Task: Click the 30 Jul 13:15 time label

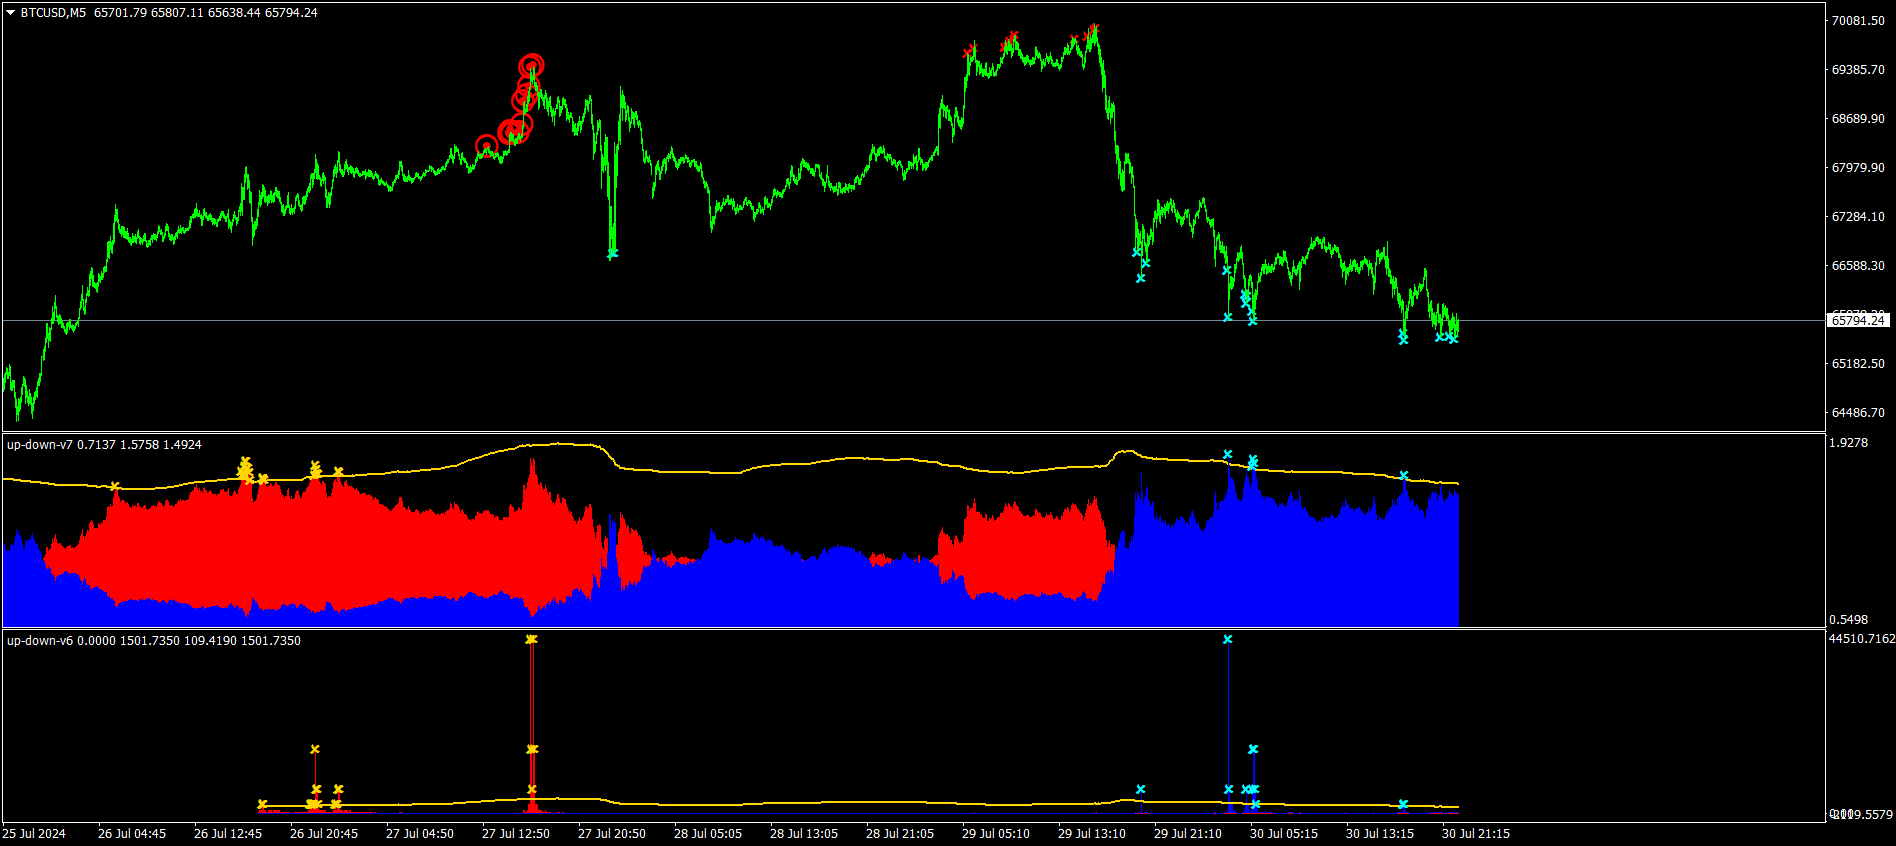Action: point(1380,834)
